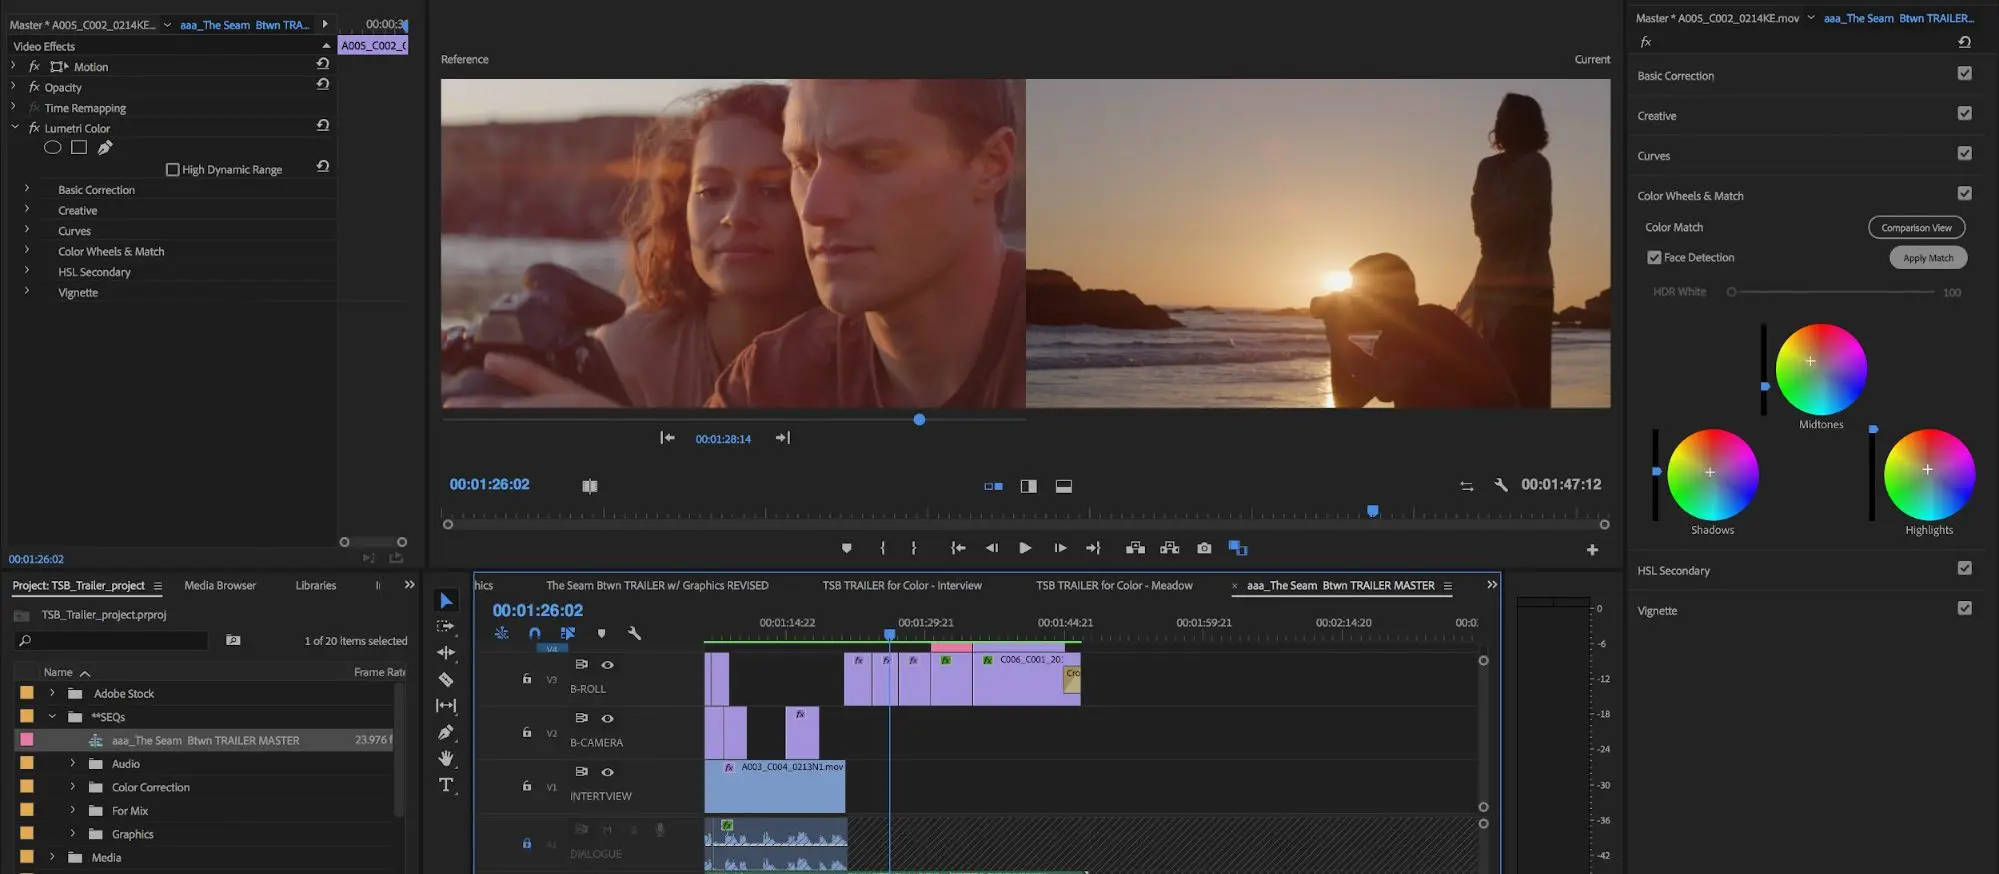Click the ellipse mask tool in Lumetri Color
The image size is (1999, 874).
click(x=53, y=147)
